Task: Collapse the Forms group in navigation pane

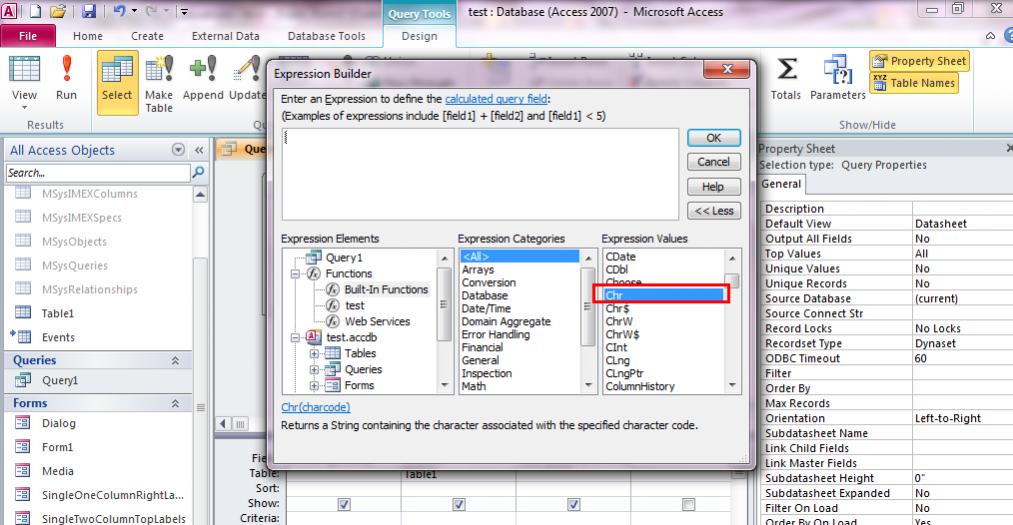Action: [x=175, y=403]
